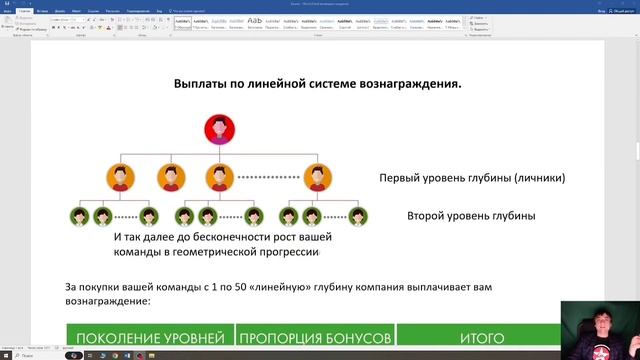Toggle Underline formatting
Screen dimensions: 640x360
(x=65, y=27)
